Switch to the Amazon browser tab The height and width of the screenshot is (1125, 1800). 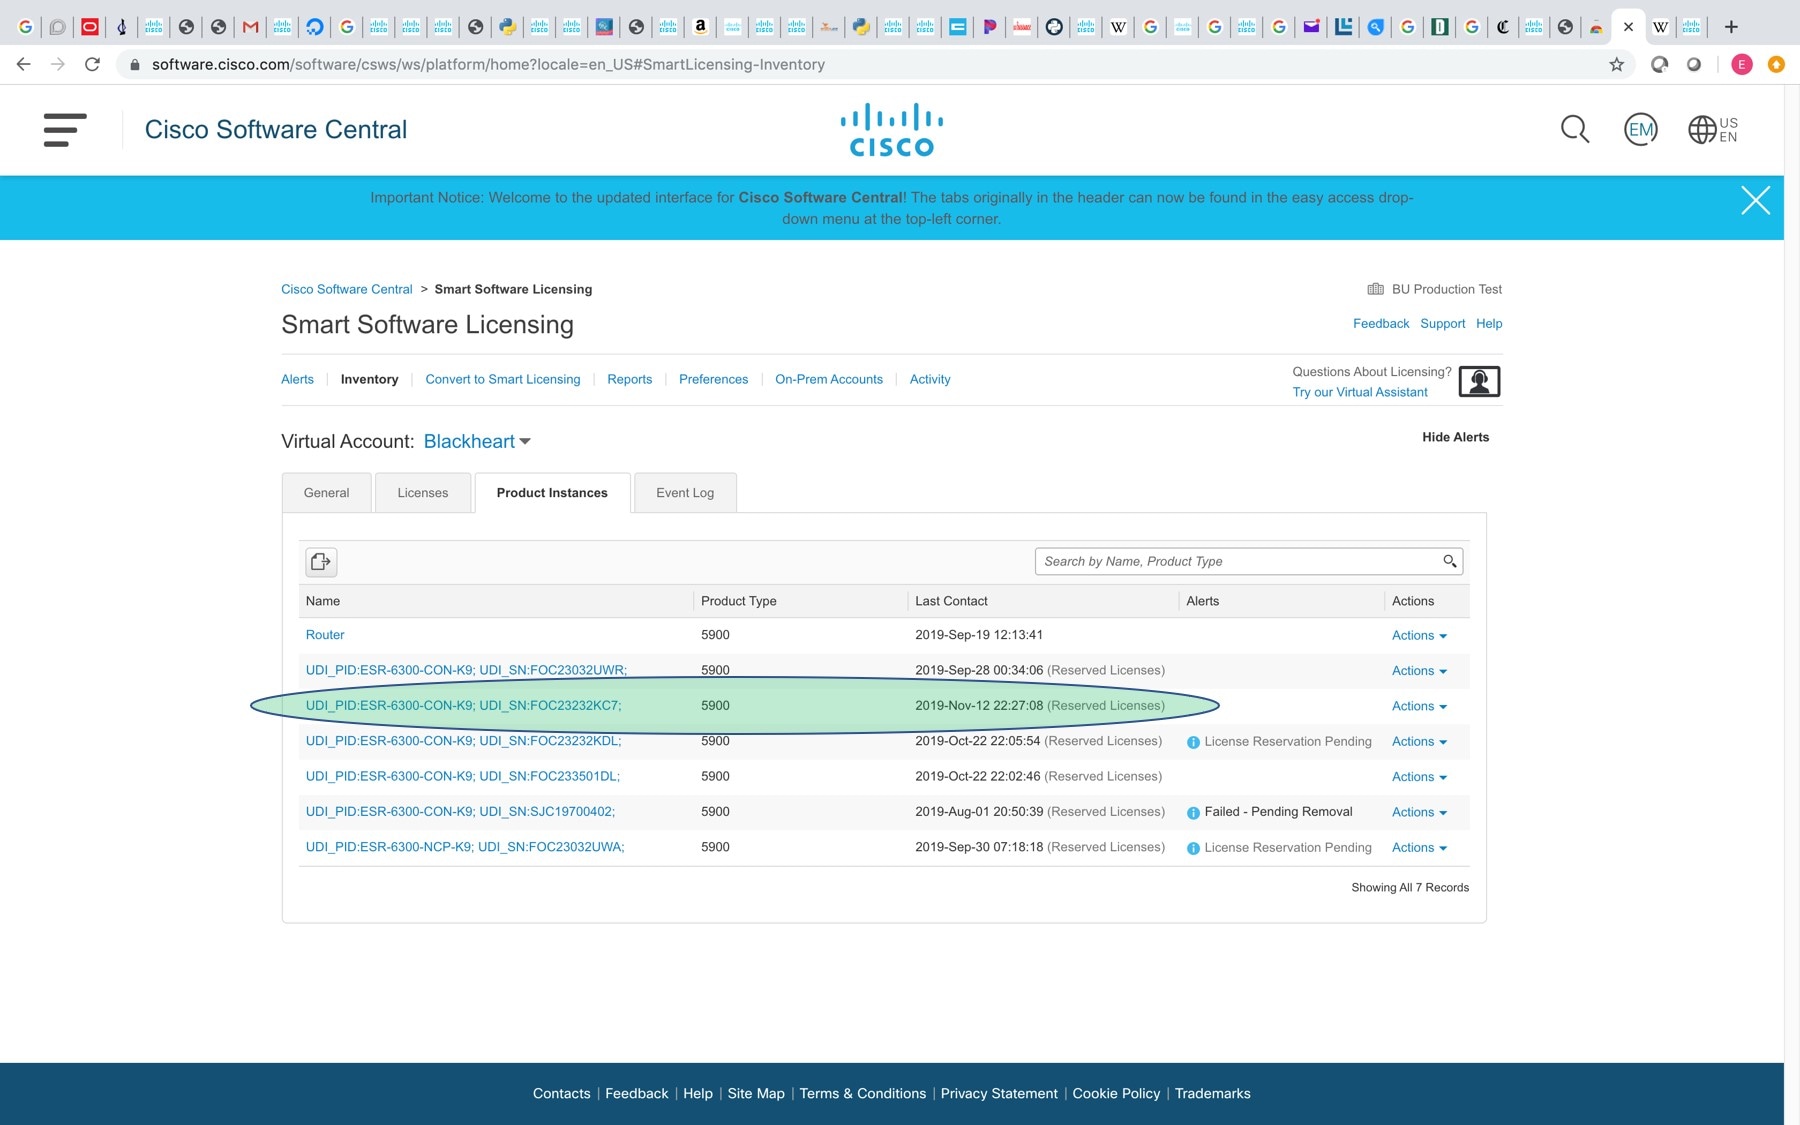pyautogui.click(x=700, y=27)
